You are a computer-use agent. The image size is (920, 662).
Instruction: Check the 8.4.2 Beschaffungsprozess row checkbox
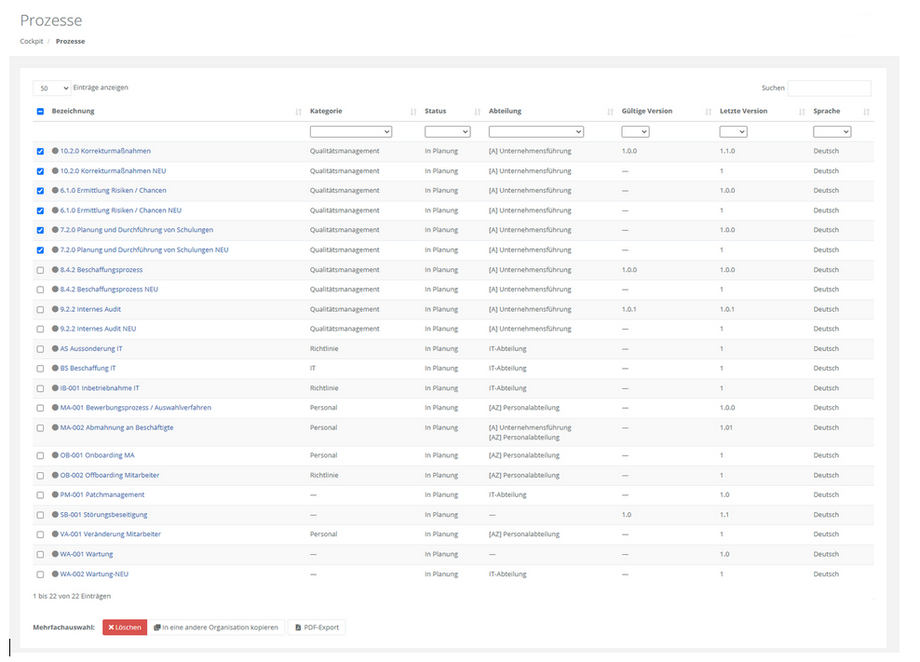click(40, 270)
